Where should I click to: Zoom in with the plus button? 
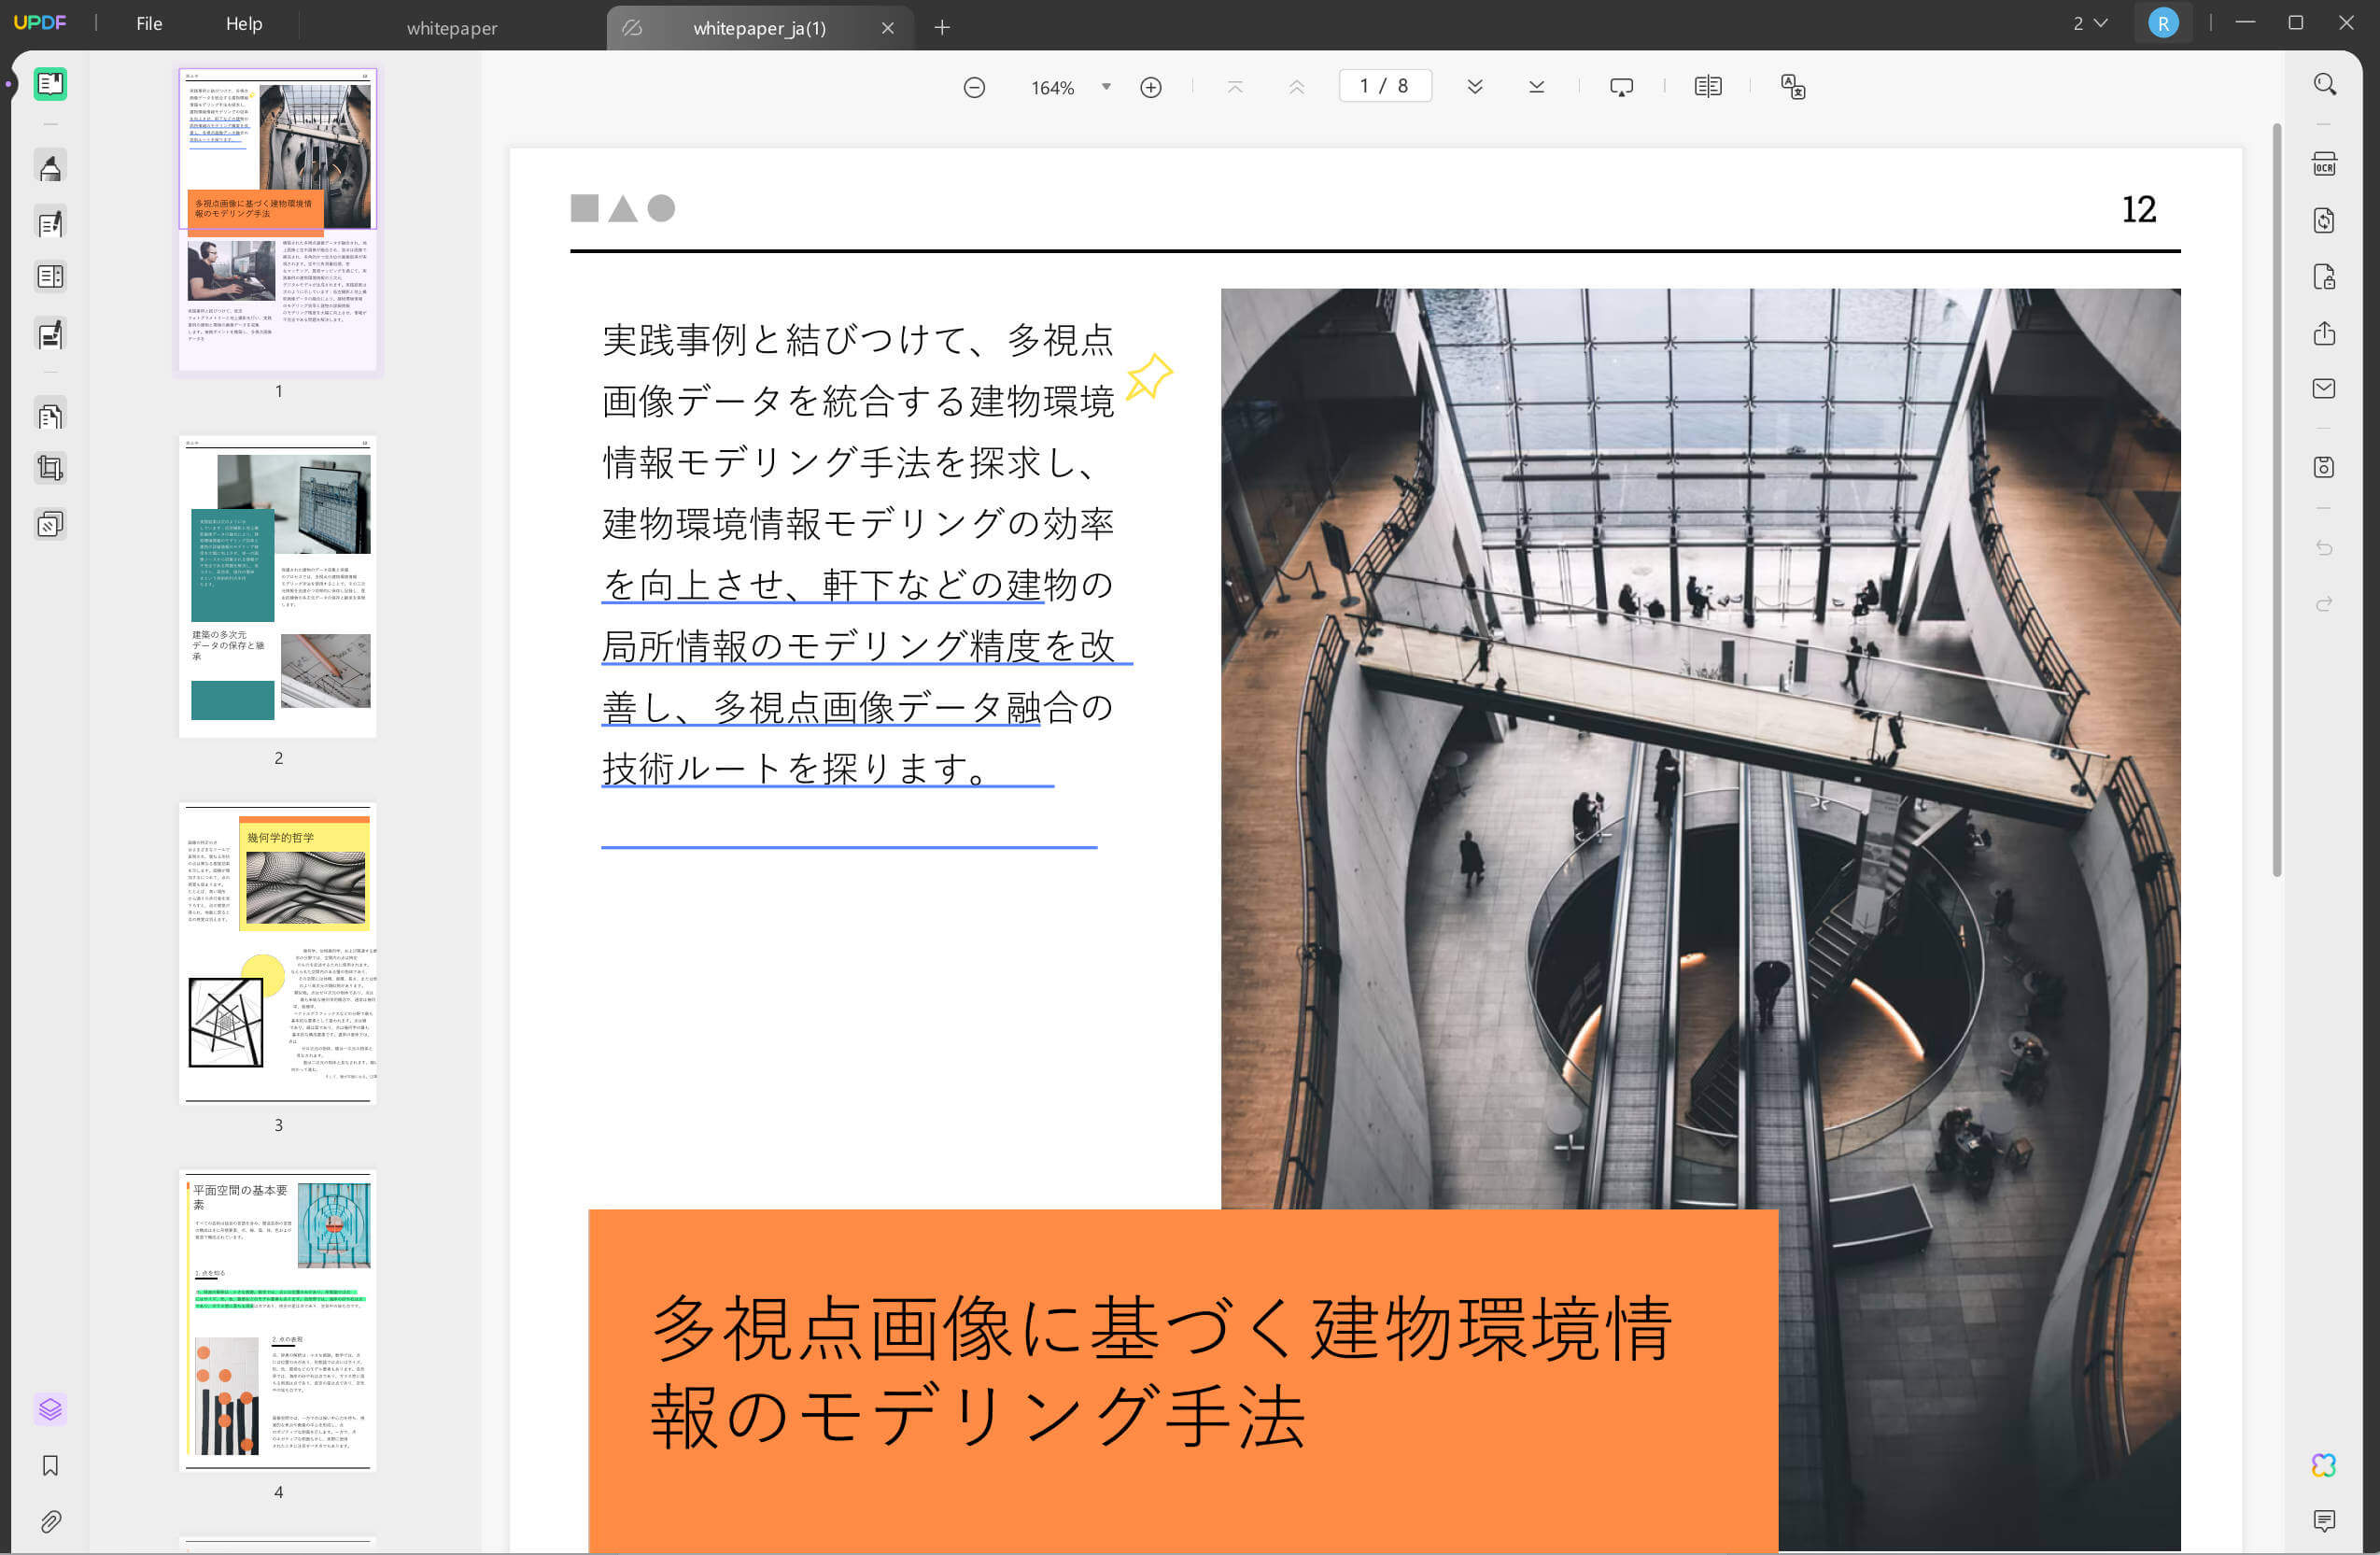(x=1151, y=87)
